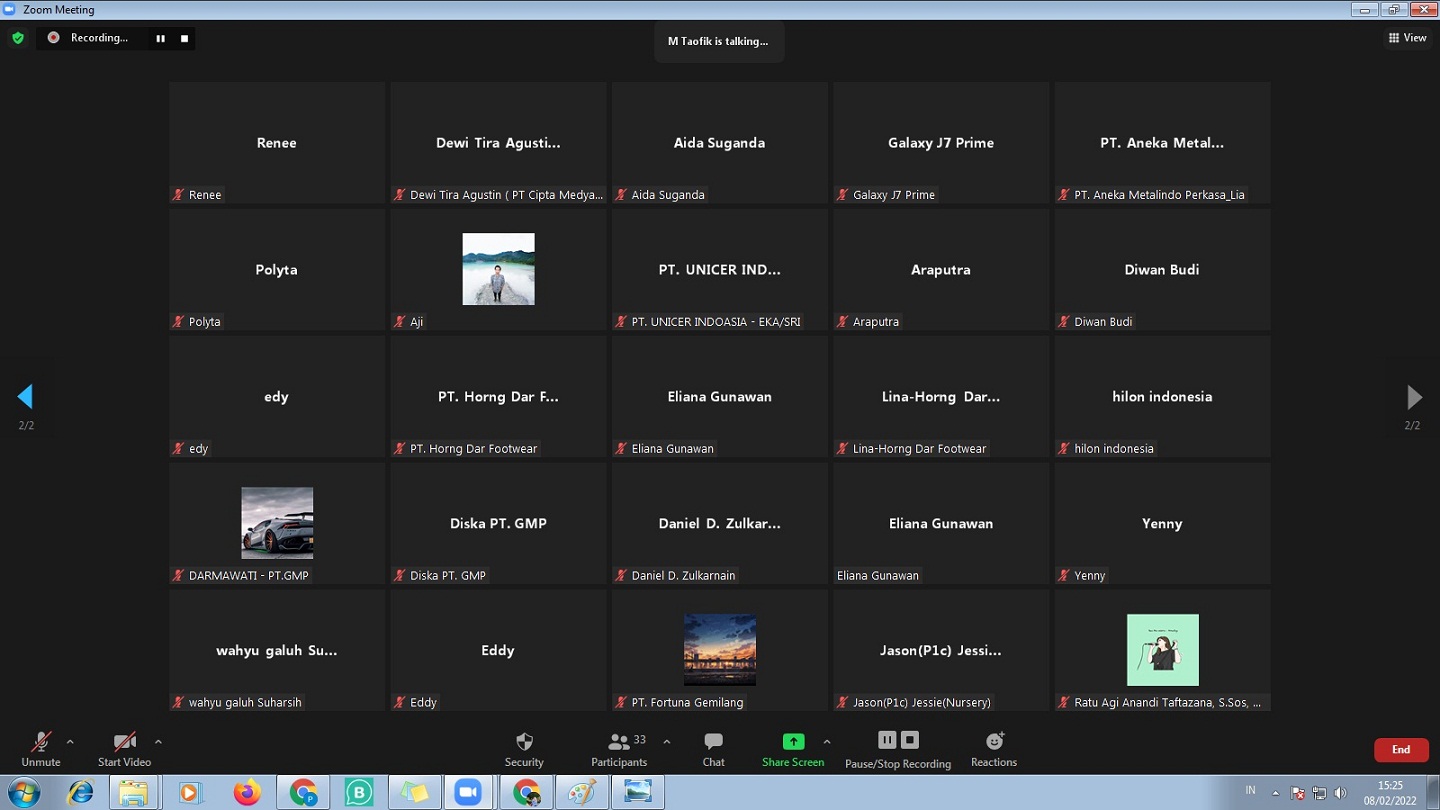1440x810 pixels.
Task: Open the Participants panel
Action: [619, 749]
